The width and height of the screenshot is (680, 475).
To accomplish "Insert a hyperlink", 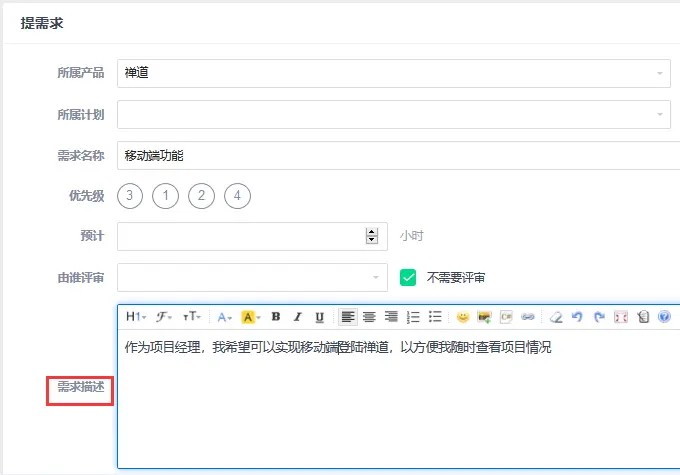I will pyautogui.click(x=528, y=317).
